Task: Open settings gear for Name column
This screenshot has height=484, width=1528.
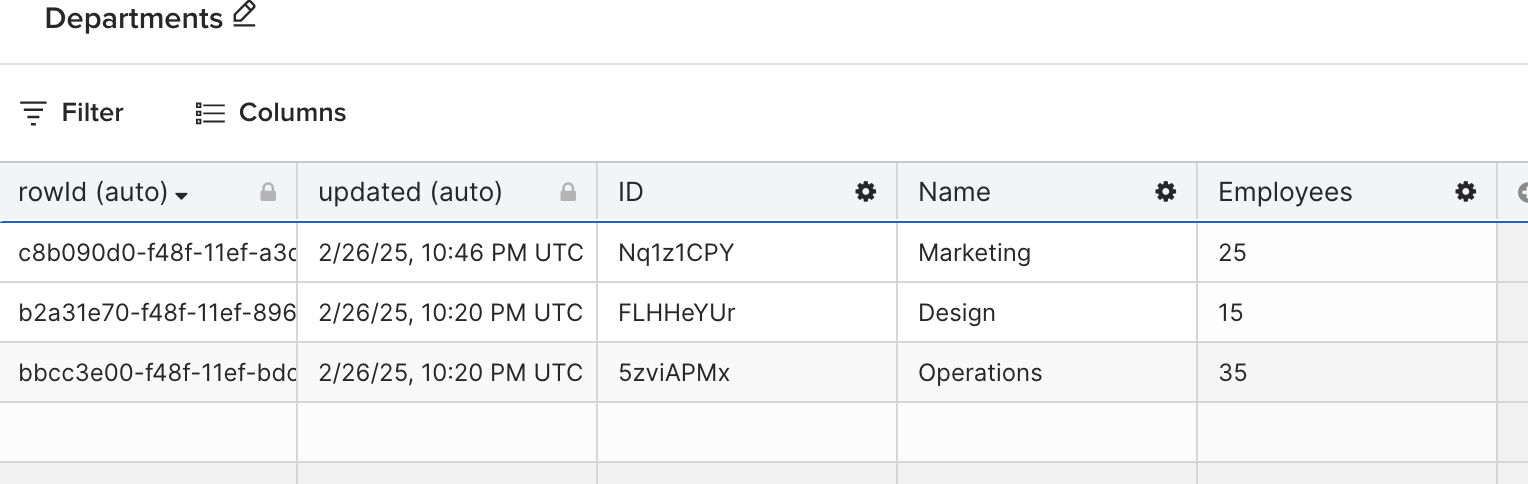Action: coord(1165,192)
